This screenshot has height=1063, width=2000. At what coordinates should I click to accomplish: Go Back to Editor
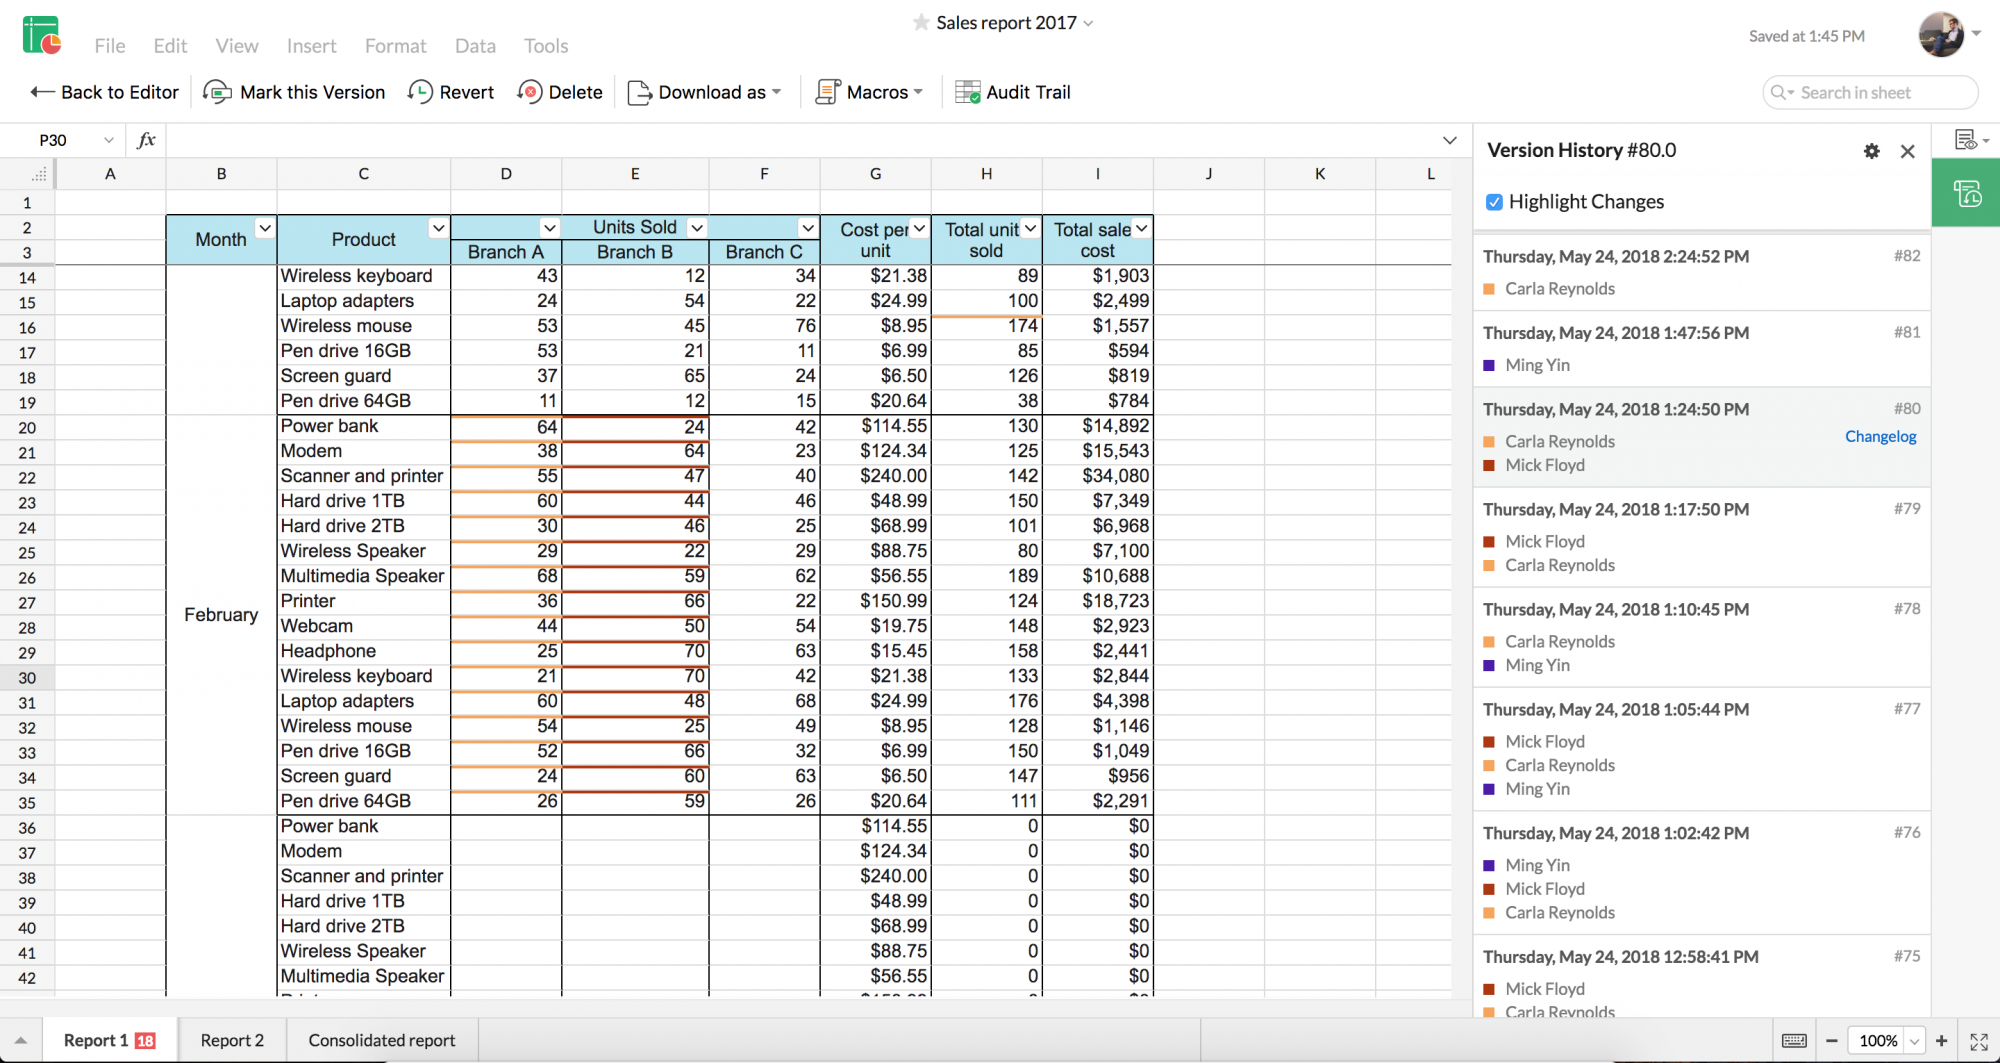tap(105, 92)
